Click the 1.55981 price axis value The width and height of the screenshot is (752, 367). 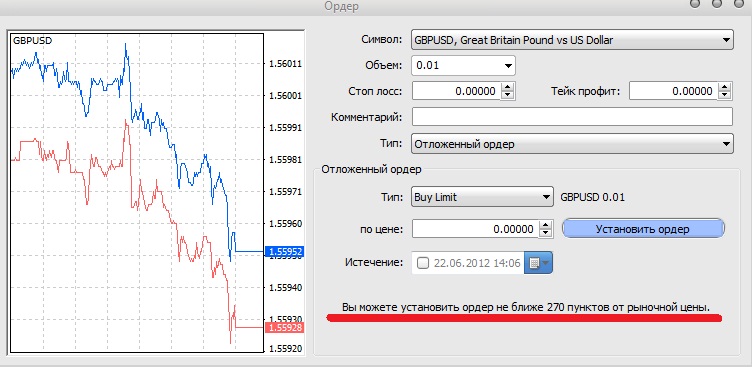(x=286, y=160)
